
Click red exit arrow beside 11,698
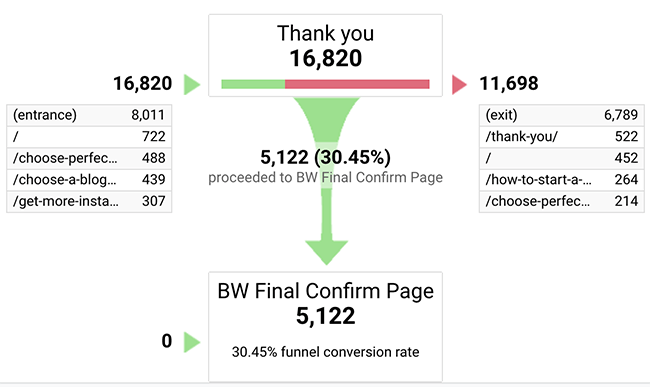tap(459, 85)
